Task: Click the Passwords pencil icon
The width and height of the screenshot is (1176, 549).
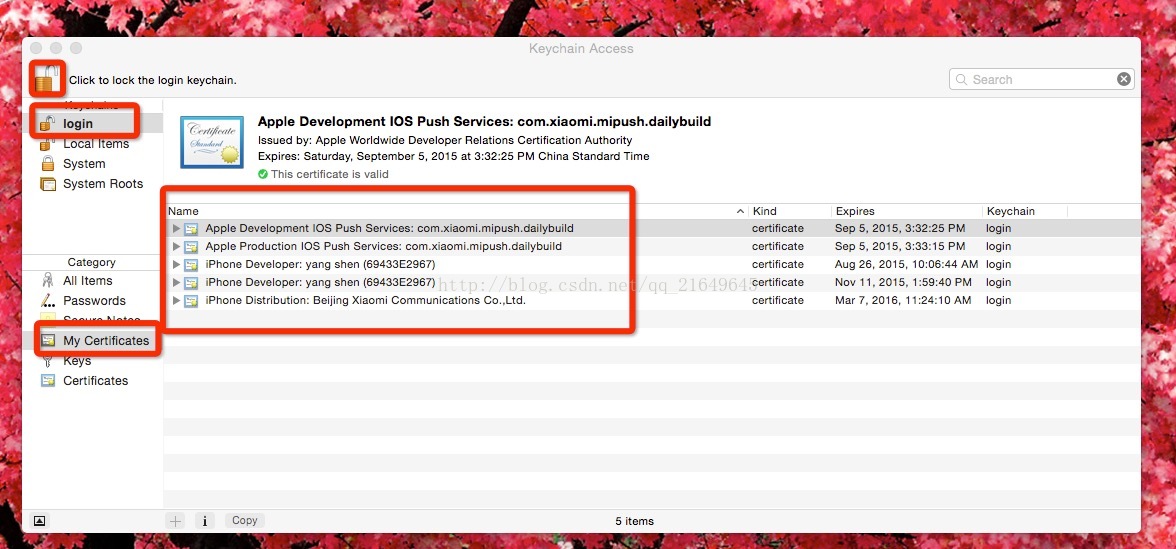Action: [48, 301]
